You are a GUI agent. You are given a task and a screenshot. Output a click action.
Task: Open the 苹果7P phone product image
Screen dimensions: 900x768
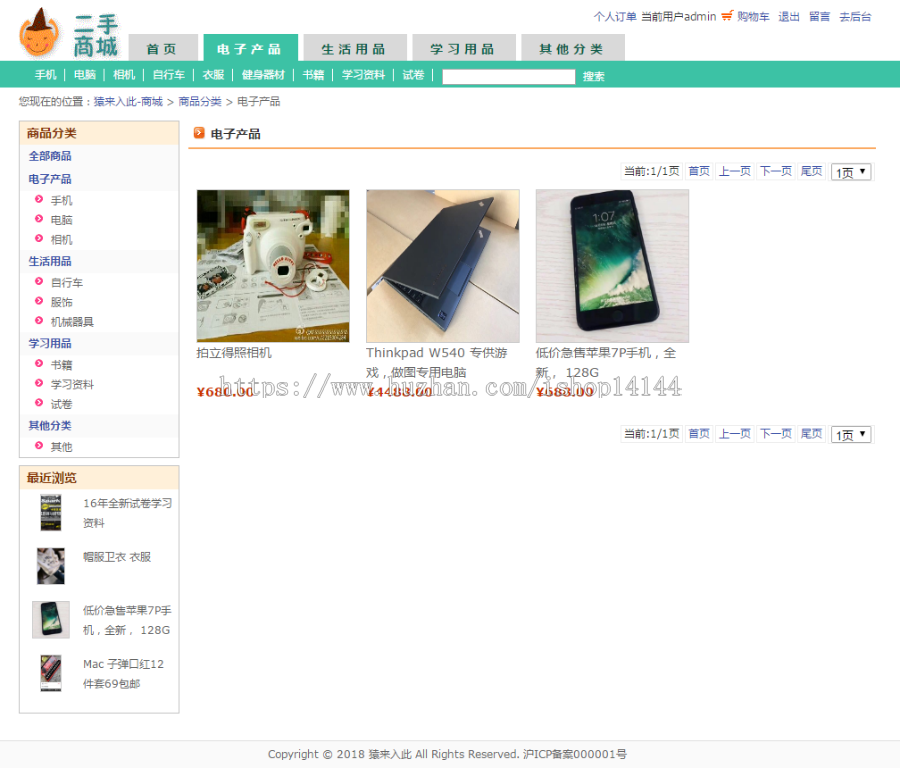click(x=612, y=266)
